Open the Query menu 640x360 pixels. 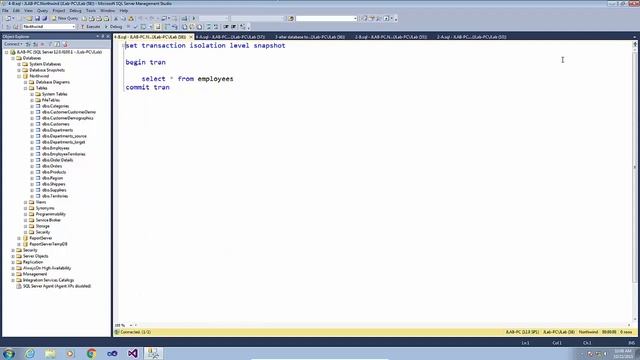coord(42,11)
